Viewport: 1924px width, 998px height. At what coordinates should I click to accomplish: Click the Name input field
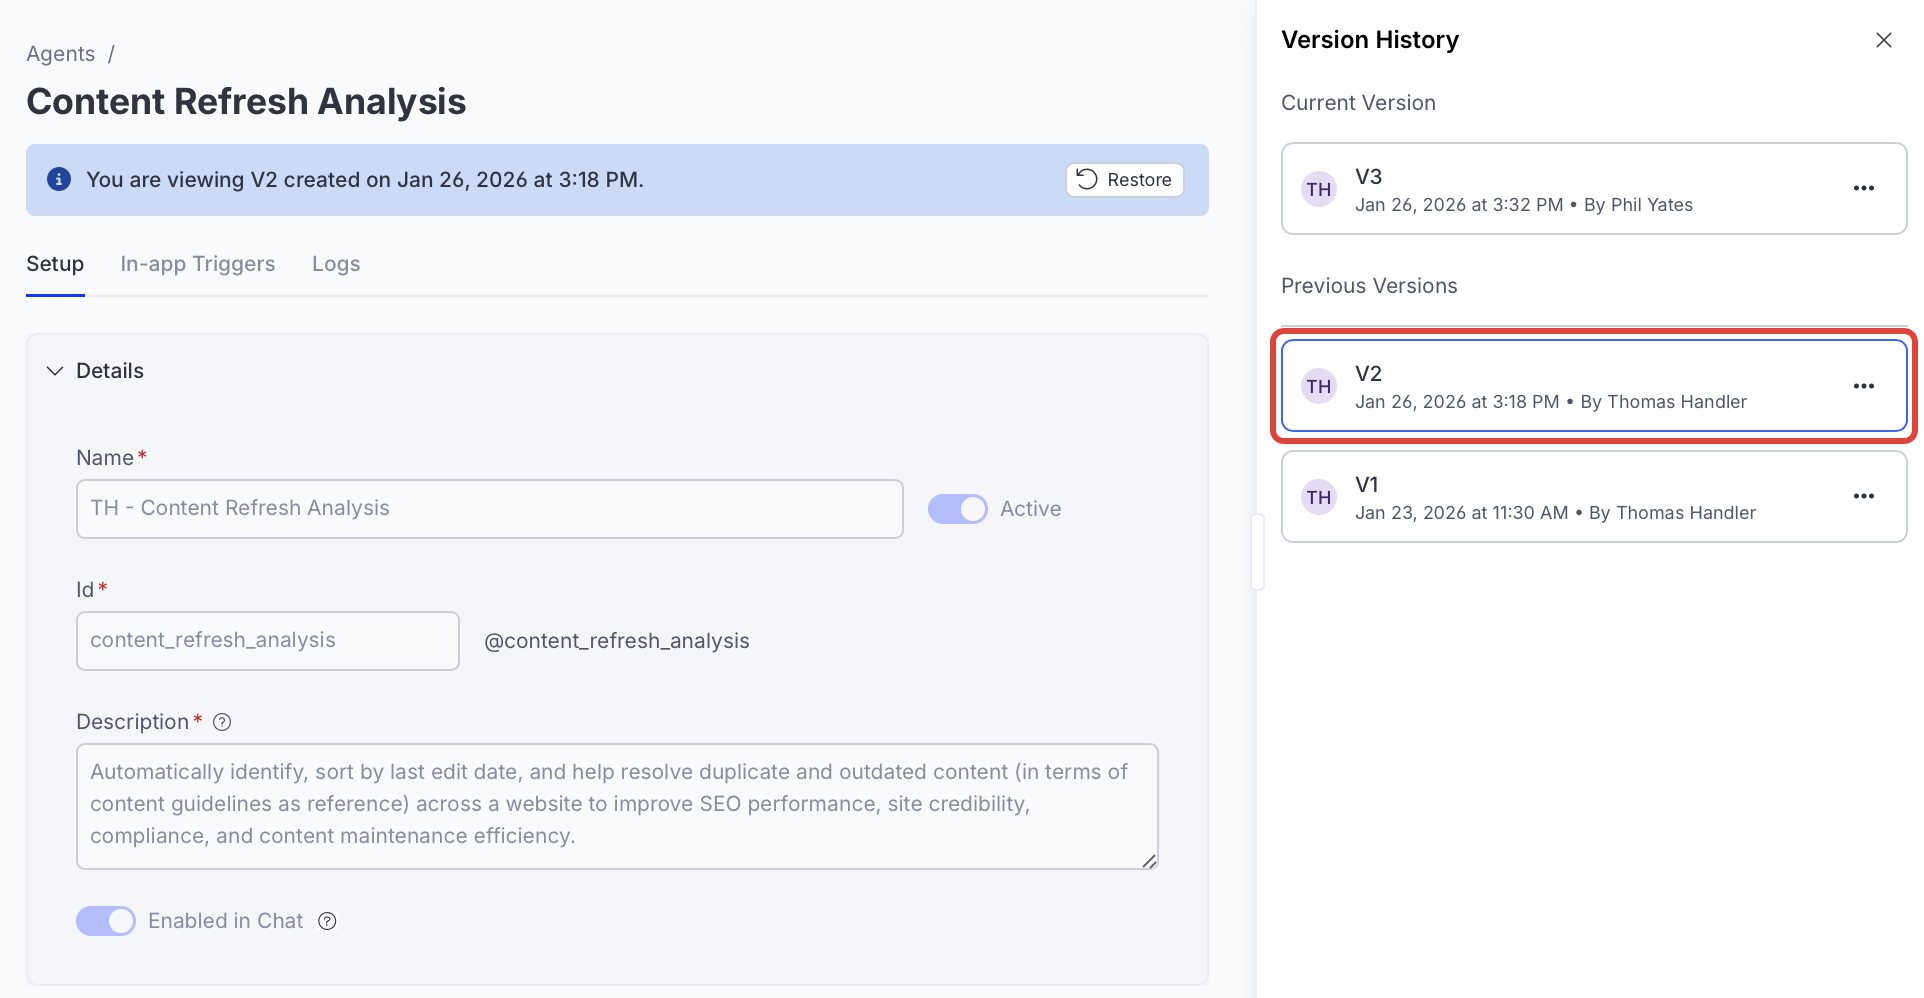point(489,509)
